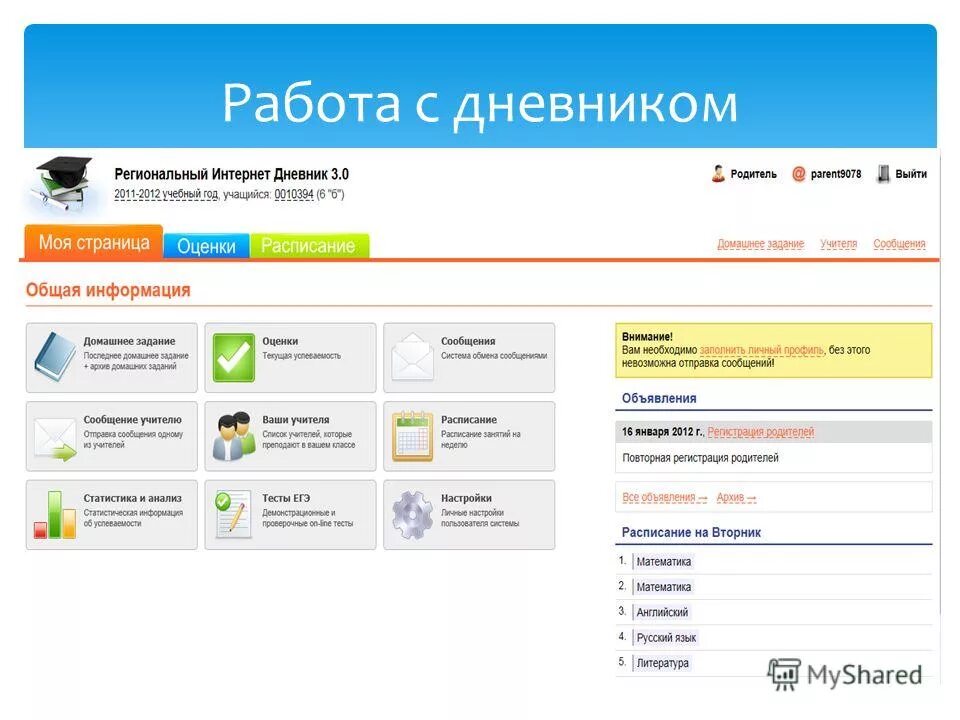
Task: Click the bar chart Статистика и анализ icon
Action: coord(55,515)
